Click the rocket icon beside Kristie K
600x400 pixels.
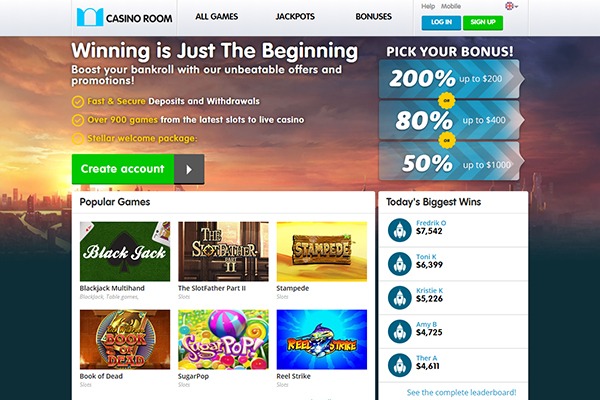point(399,297)
